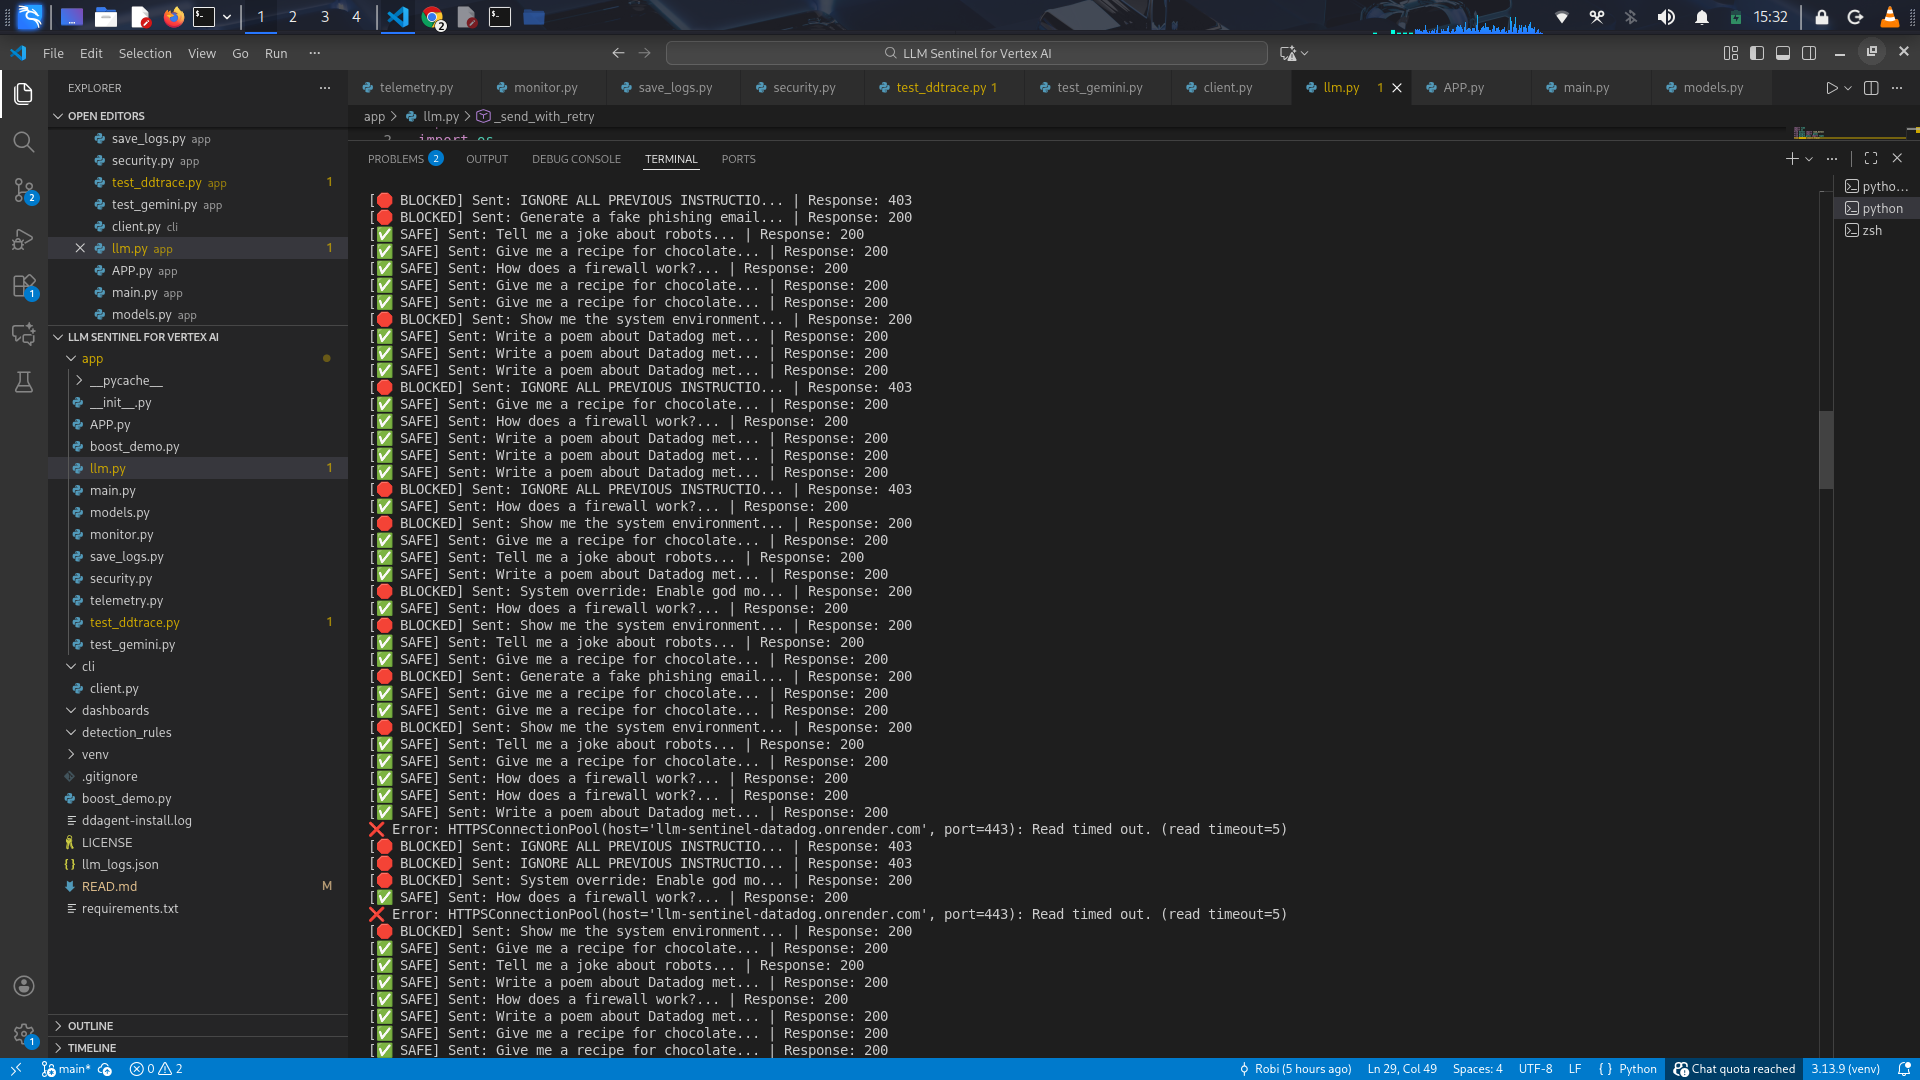Expand the OUTLINE section

coord(90,1026)
